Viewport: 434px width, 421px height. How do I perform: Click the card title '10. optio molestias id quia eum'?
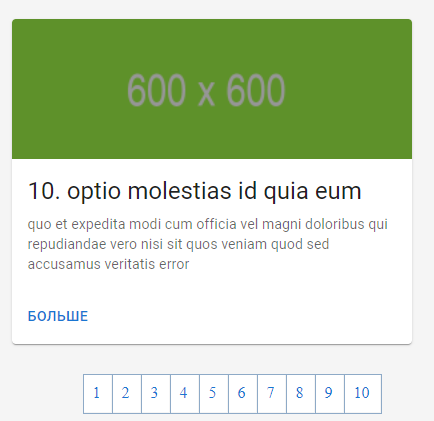195,191
